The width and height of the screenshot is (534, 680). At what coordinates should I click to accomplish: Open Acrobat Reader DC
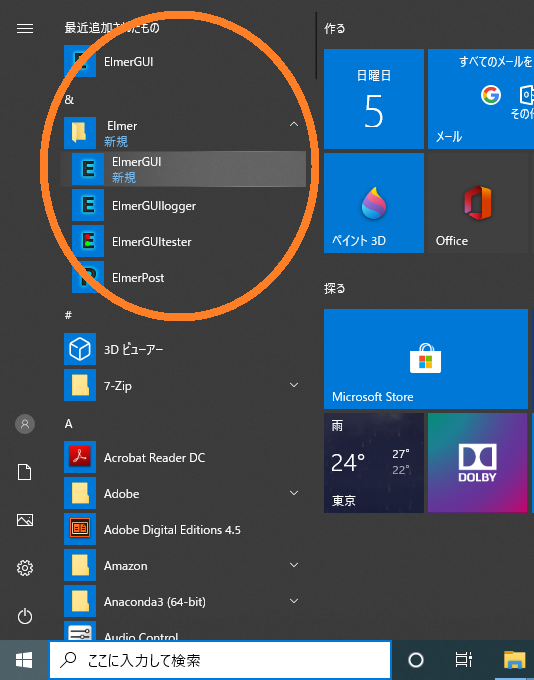184,457
